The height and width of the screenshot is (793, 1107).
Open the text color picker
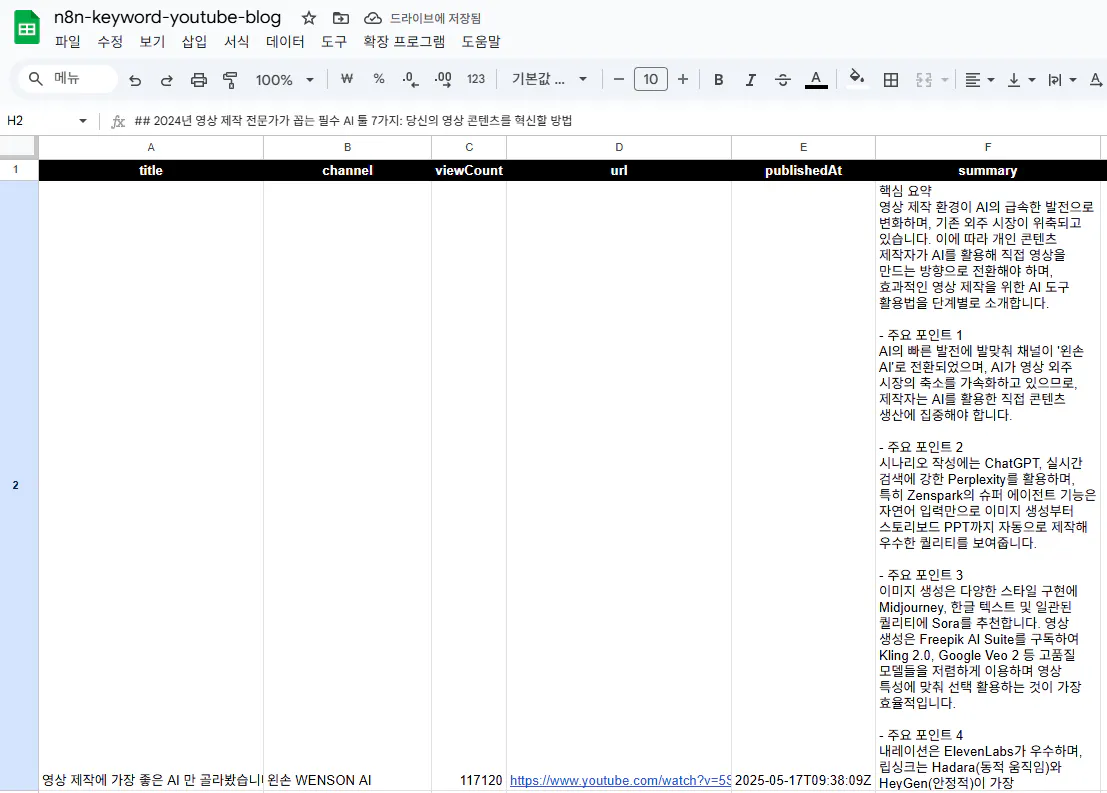coord(816,79)
